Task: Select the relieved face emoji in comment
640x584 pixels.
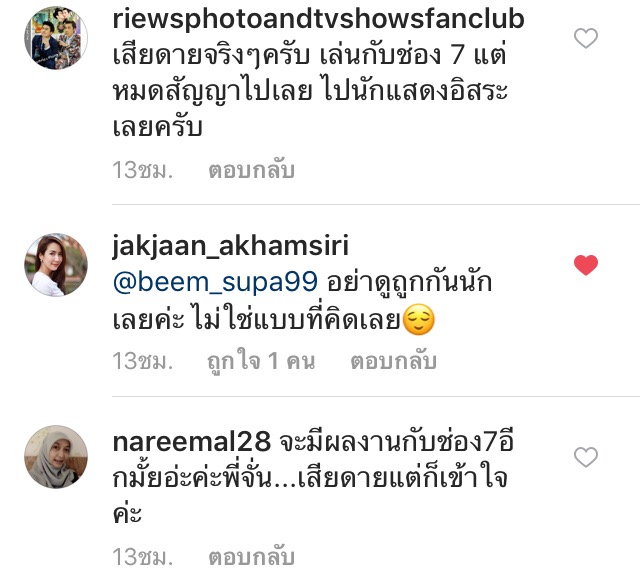Action: pyautogui.click(x=418, y=320)
